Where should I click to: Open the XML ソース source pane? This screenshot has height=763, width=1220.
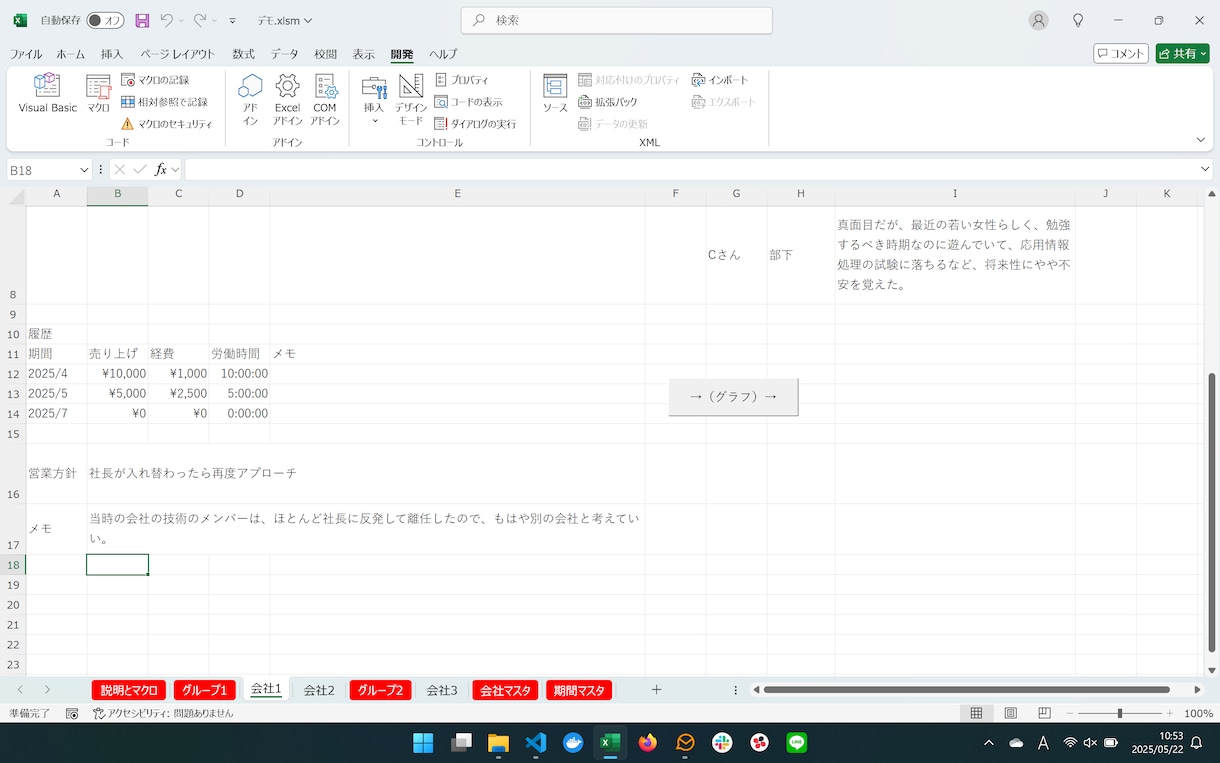[555, 95]
